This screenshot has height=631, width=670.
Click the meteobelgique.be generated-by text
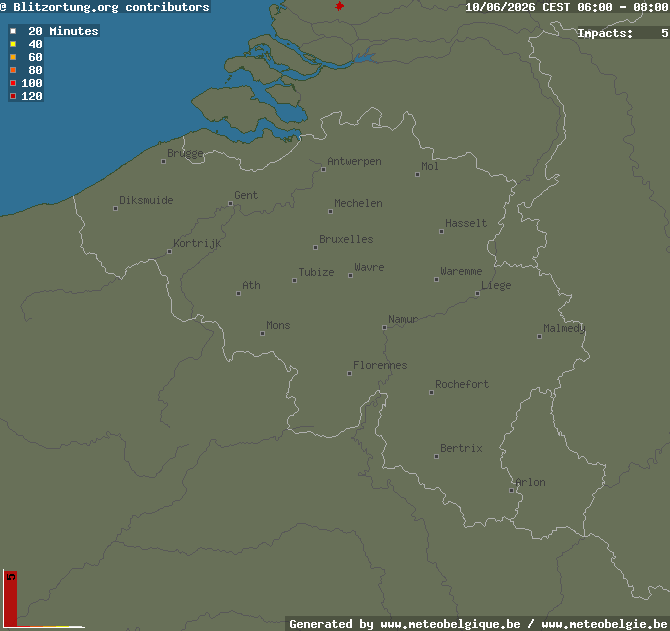coord(479,624)
